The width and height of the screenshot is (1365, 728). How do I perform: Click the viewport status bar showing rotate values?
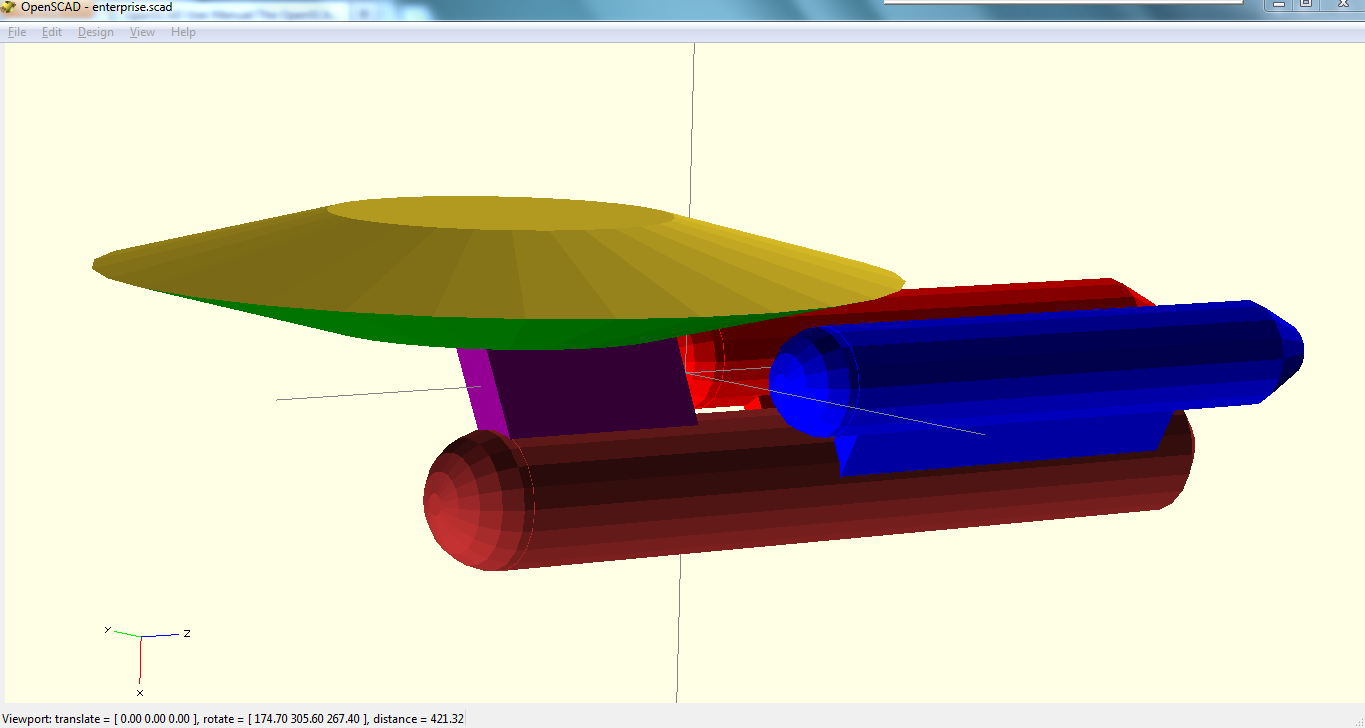coord(230,717)
